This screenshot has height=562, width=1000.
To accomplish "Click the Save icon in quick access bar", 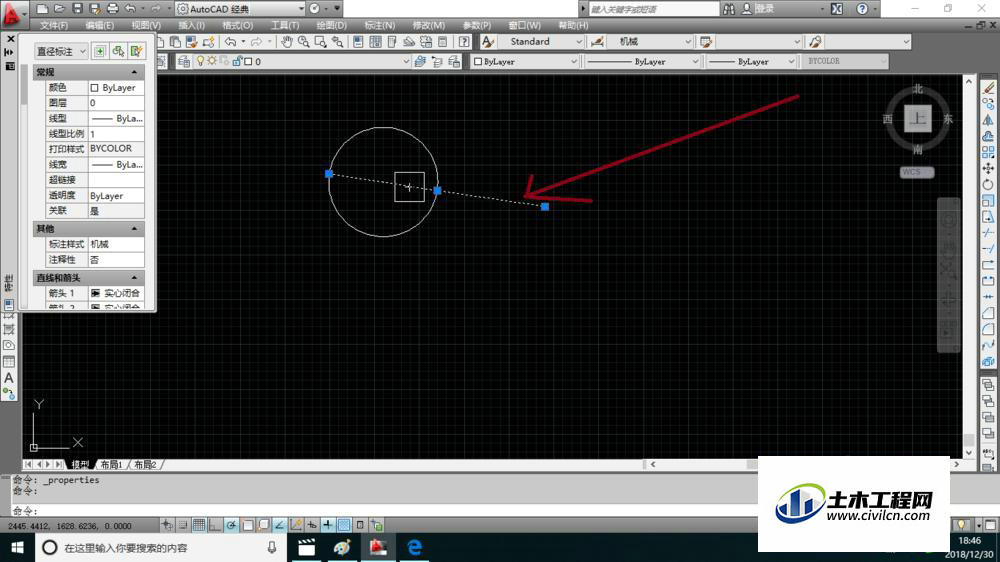I will click(x=77, y=9).
